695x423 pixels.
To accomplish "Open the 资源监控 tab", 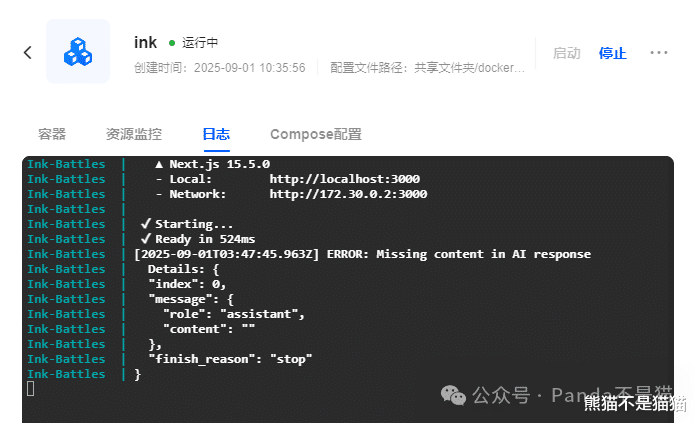I will pos(134,134).
